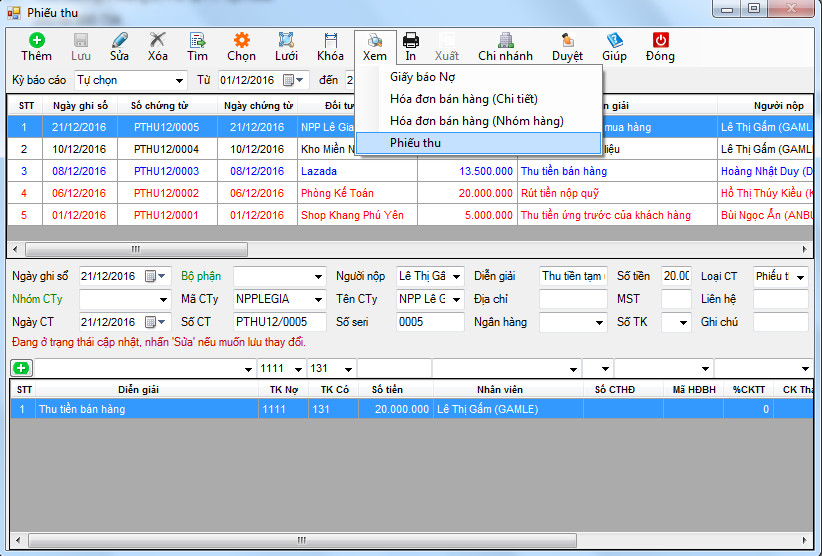Screen dimensions: 822x556
Task: Click the Địa chỉ input field
Action: 573,299
